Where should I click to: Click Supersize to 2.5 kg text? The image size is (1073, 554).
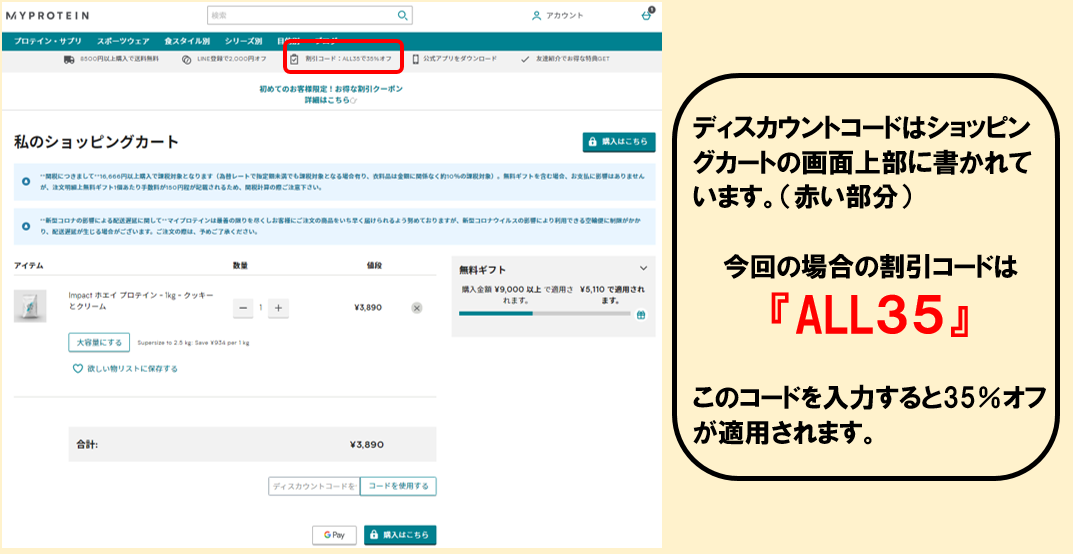(193, 343)
